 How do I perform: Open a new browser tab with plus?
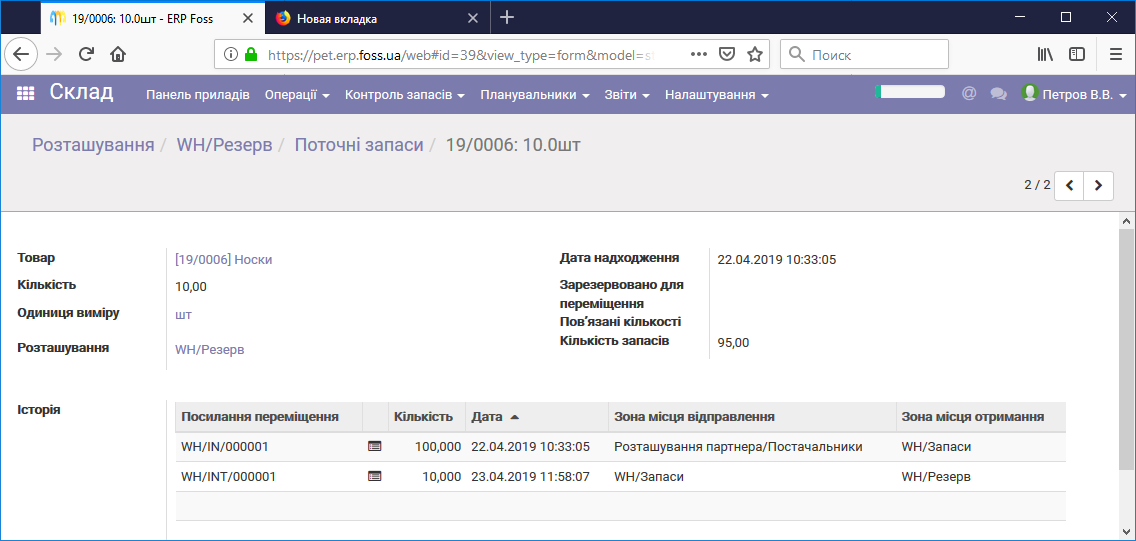(x=507, y=18)
